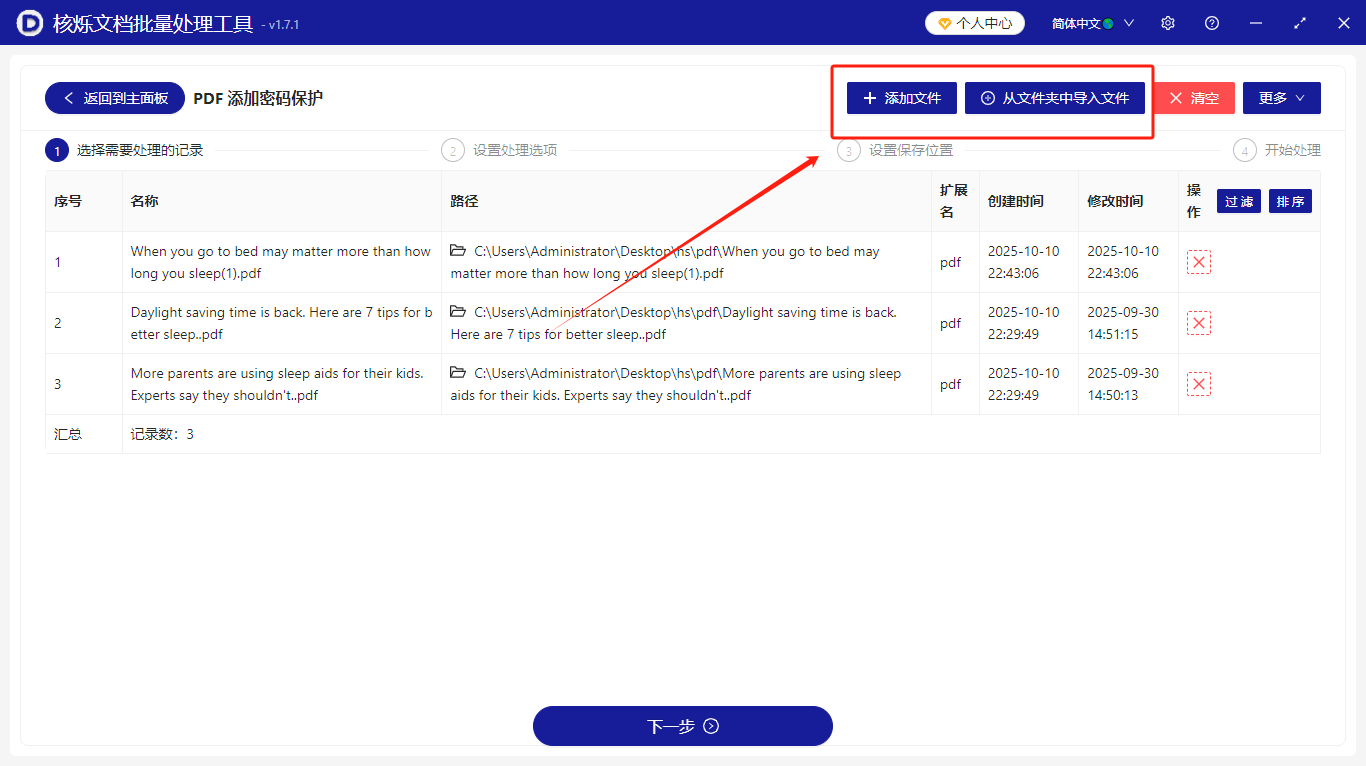Open settings using the gear icon
Image resolution: width=1366 pixels, height=766 pixels.
1167,21
